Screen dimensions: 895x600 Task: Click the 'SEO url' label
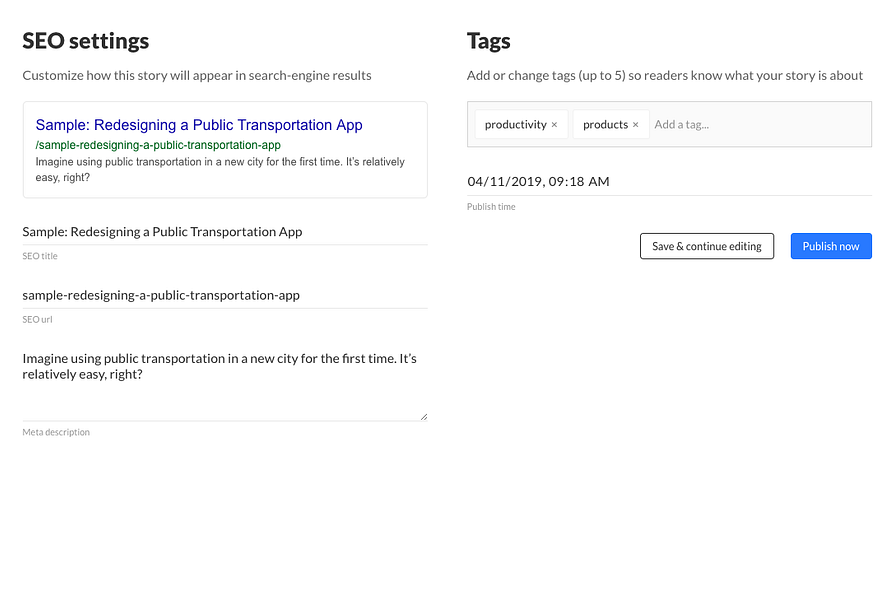(37, 320)
